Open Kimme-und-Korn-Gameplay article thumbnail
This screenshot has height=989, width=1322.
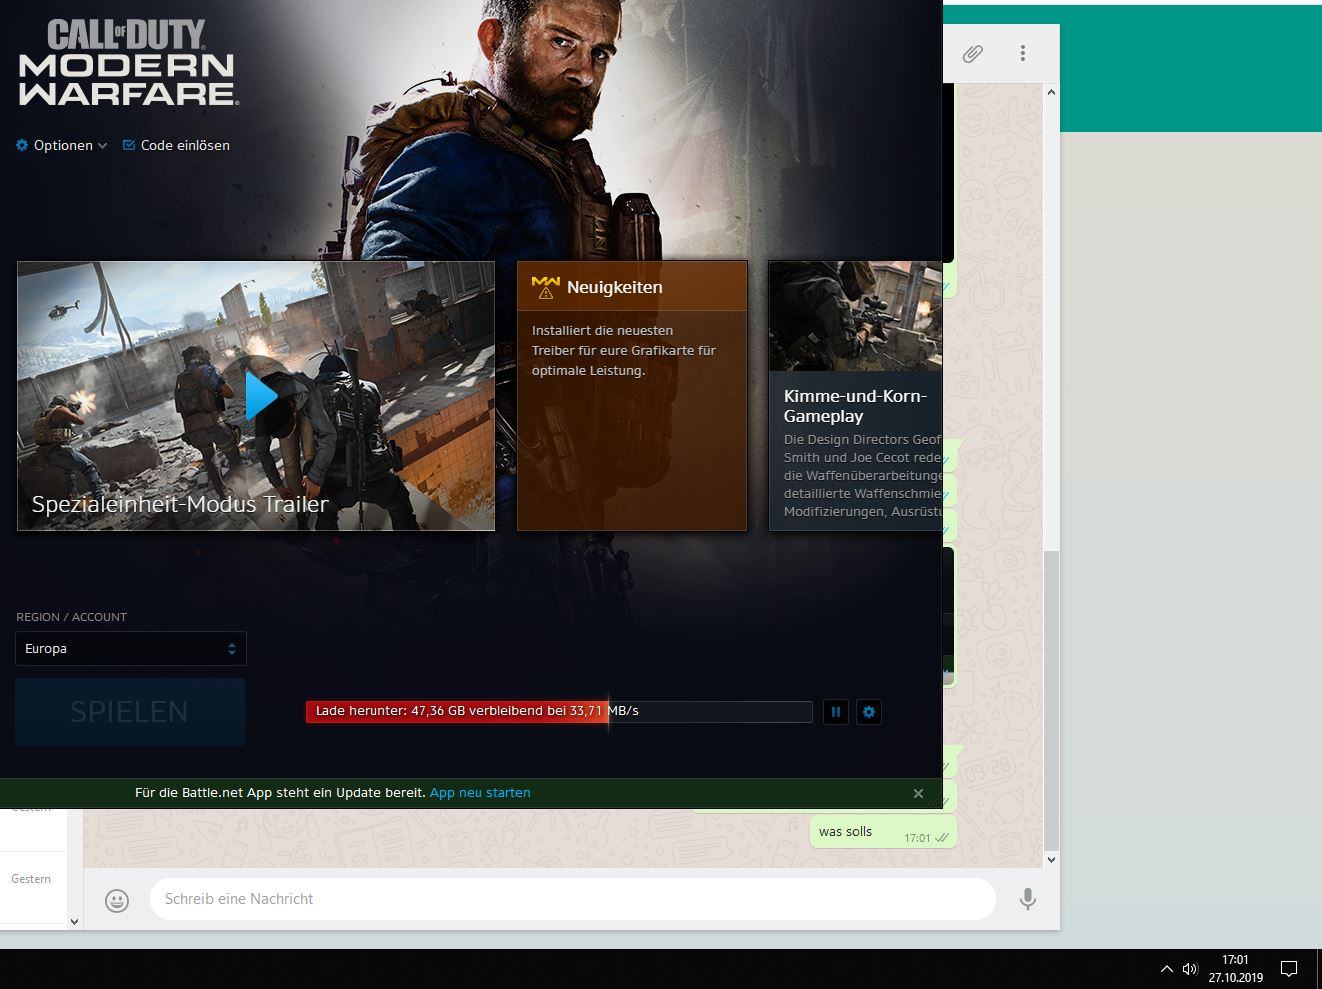coord(855,316)
